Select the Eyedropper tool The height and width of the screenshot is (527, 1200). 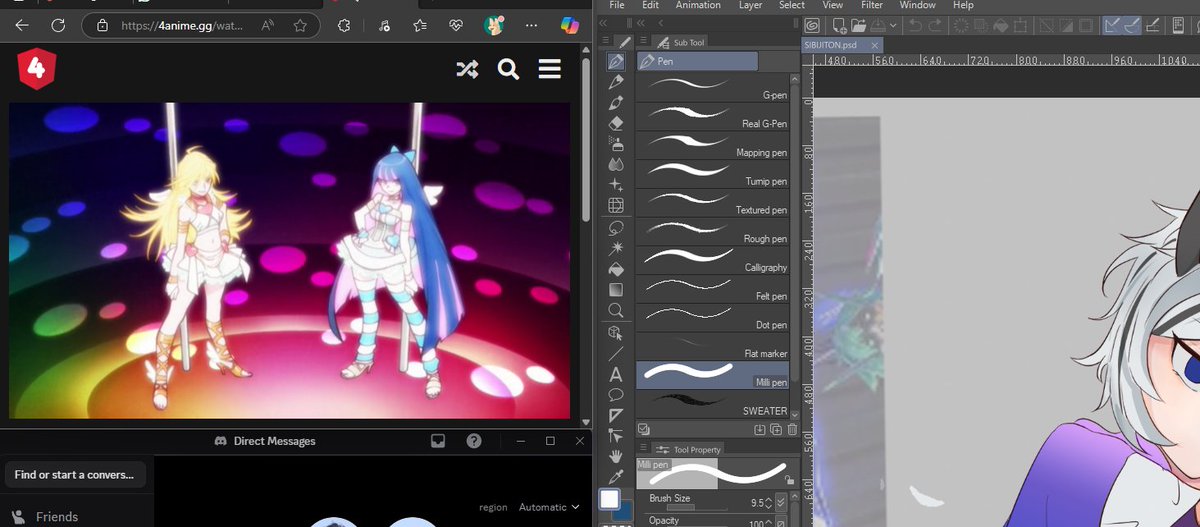point(616,477)
